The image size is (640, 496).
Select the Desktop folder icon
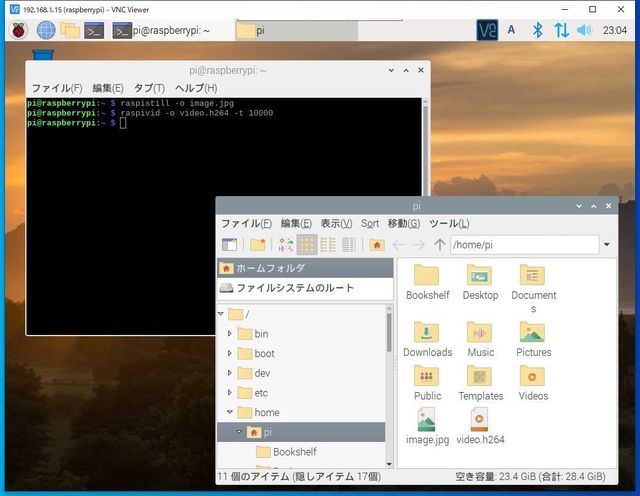pos(480,282)
